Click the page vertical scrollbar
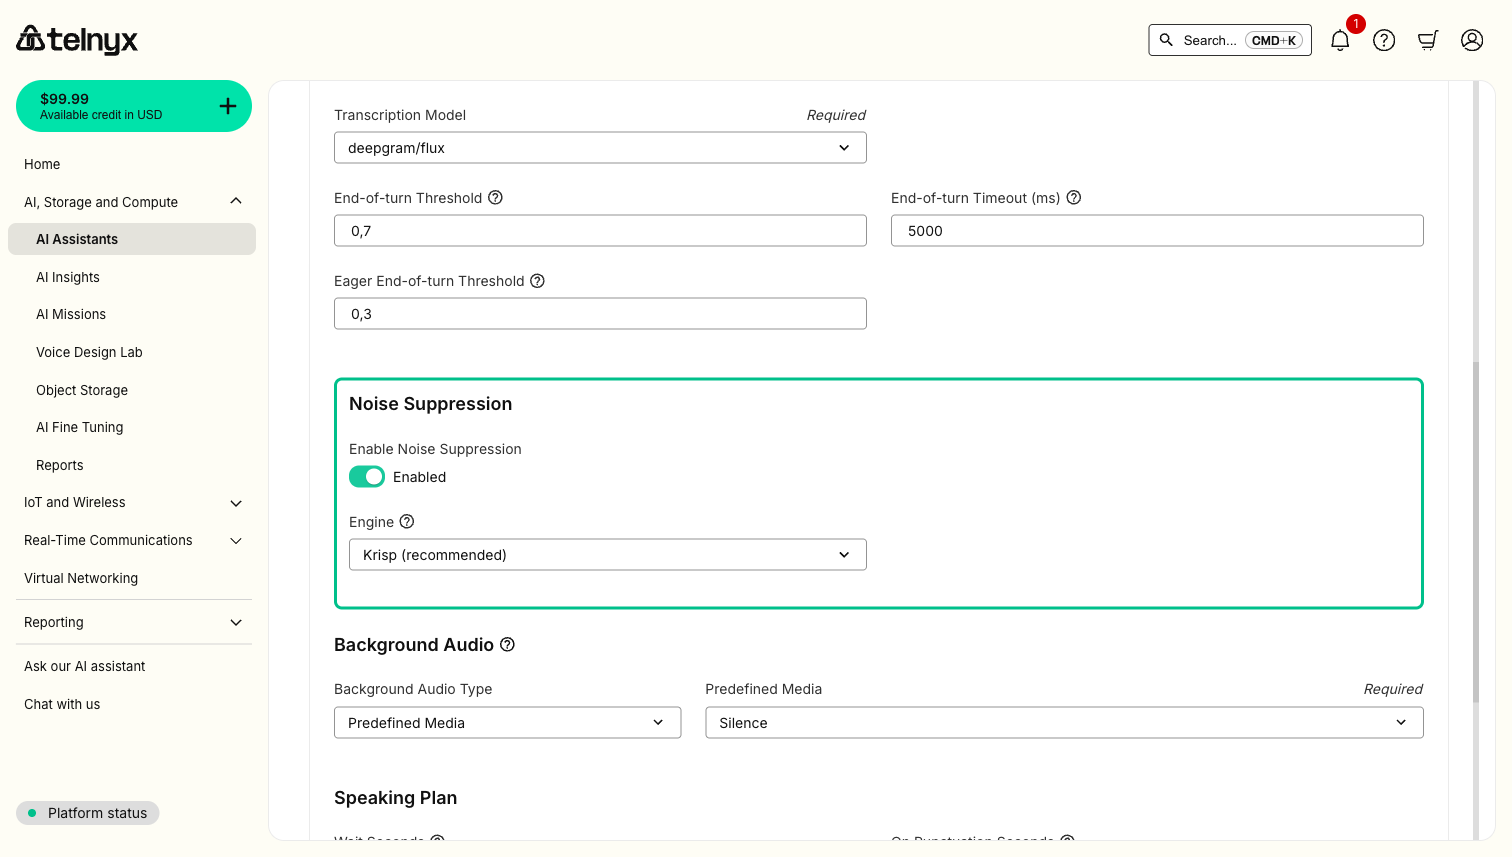This screenshot has height=857, width=1512. (1476, 533)
